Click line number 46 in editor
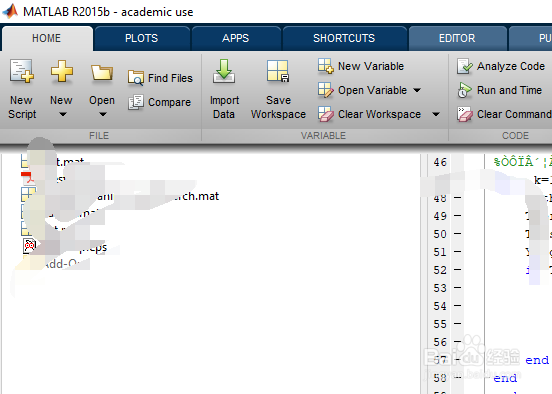 [x=440, y=162]
